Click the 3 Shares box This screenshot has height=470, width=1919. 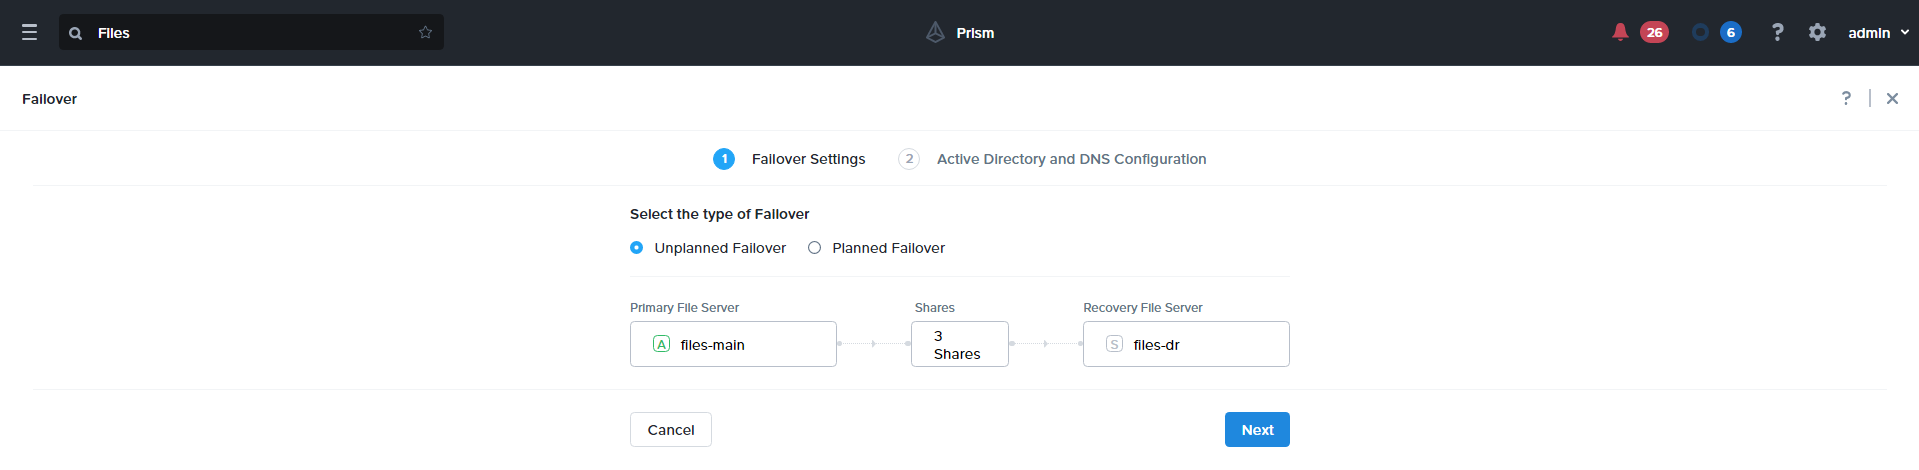pos(960,344)
